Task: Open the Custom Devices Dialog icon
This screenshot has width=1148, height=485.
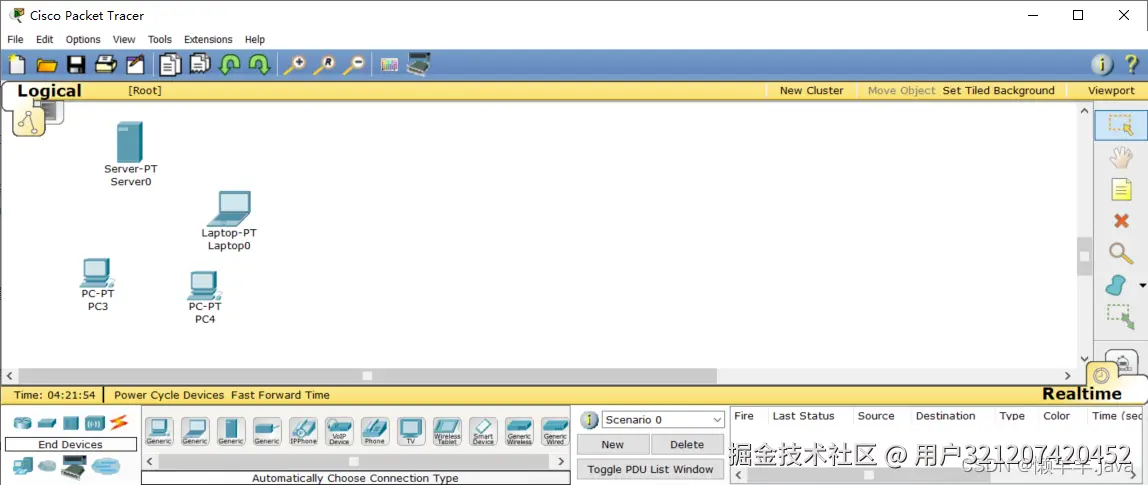Action: 419,64
